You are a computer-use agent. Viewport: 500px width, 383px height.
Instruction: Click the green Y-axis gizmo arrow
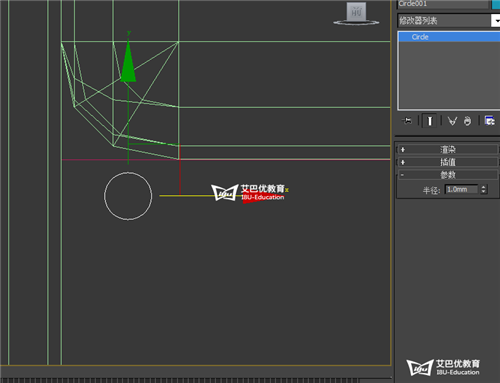click(x=128, y=61)
